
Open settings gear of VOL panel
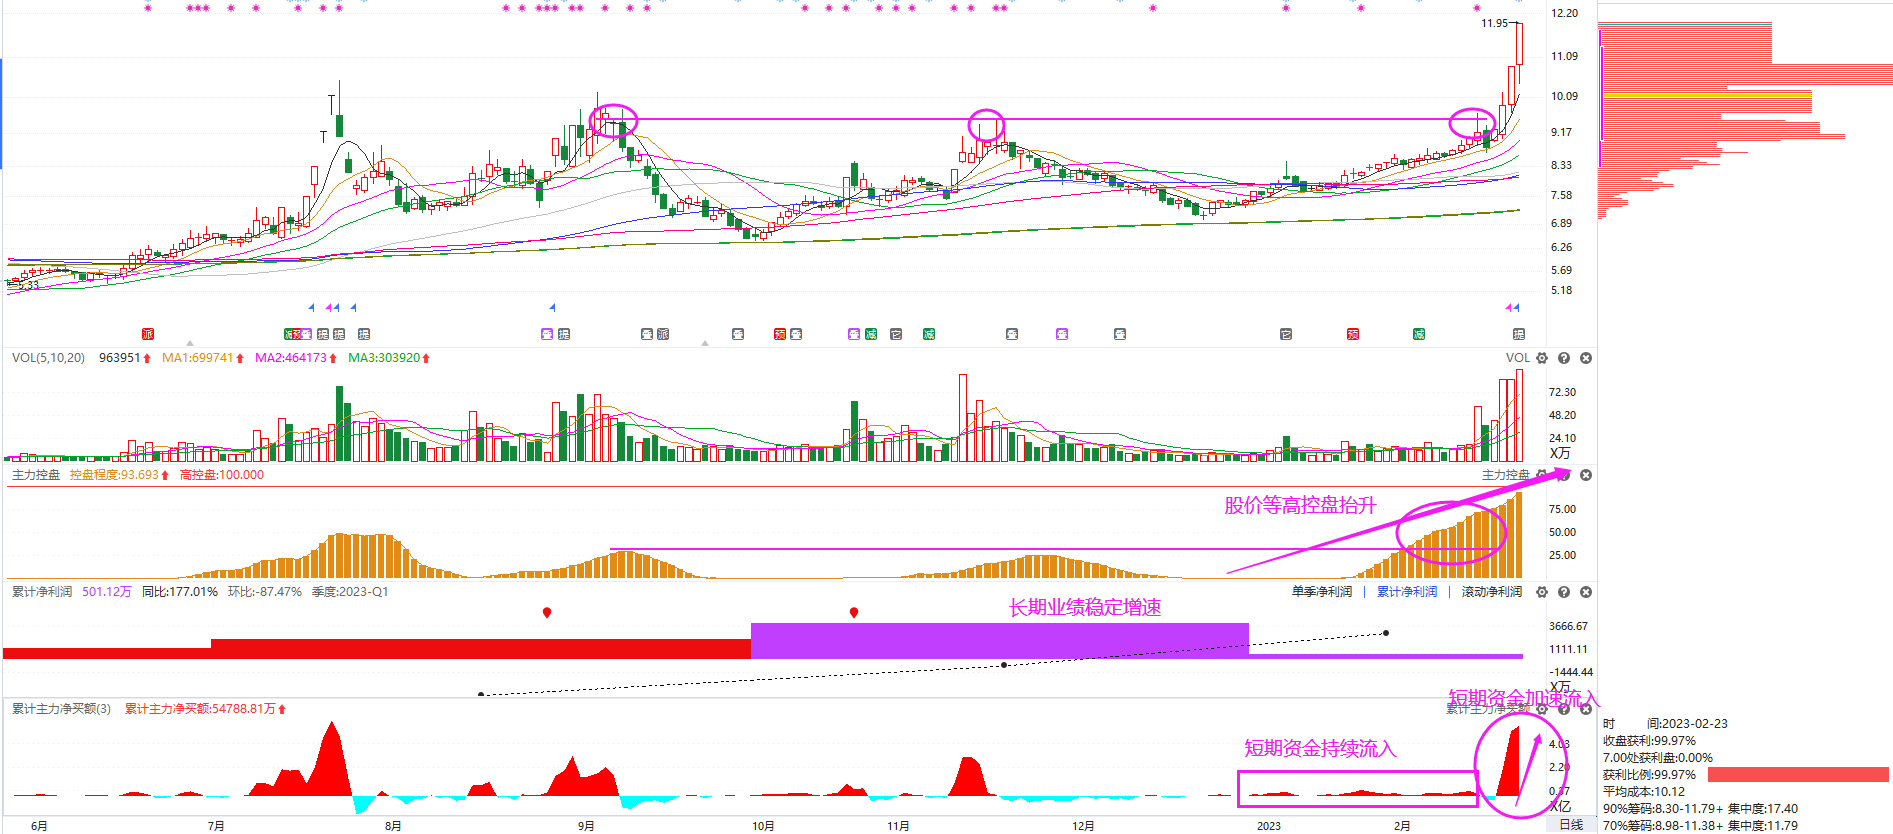pyautogui.click(x=1542, y=358)
